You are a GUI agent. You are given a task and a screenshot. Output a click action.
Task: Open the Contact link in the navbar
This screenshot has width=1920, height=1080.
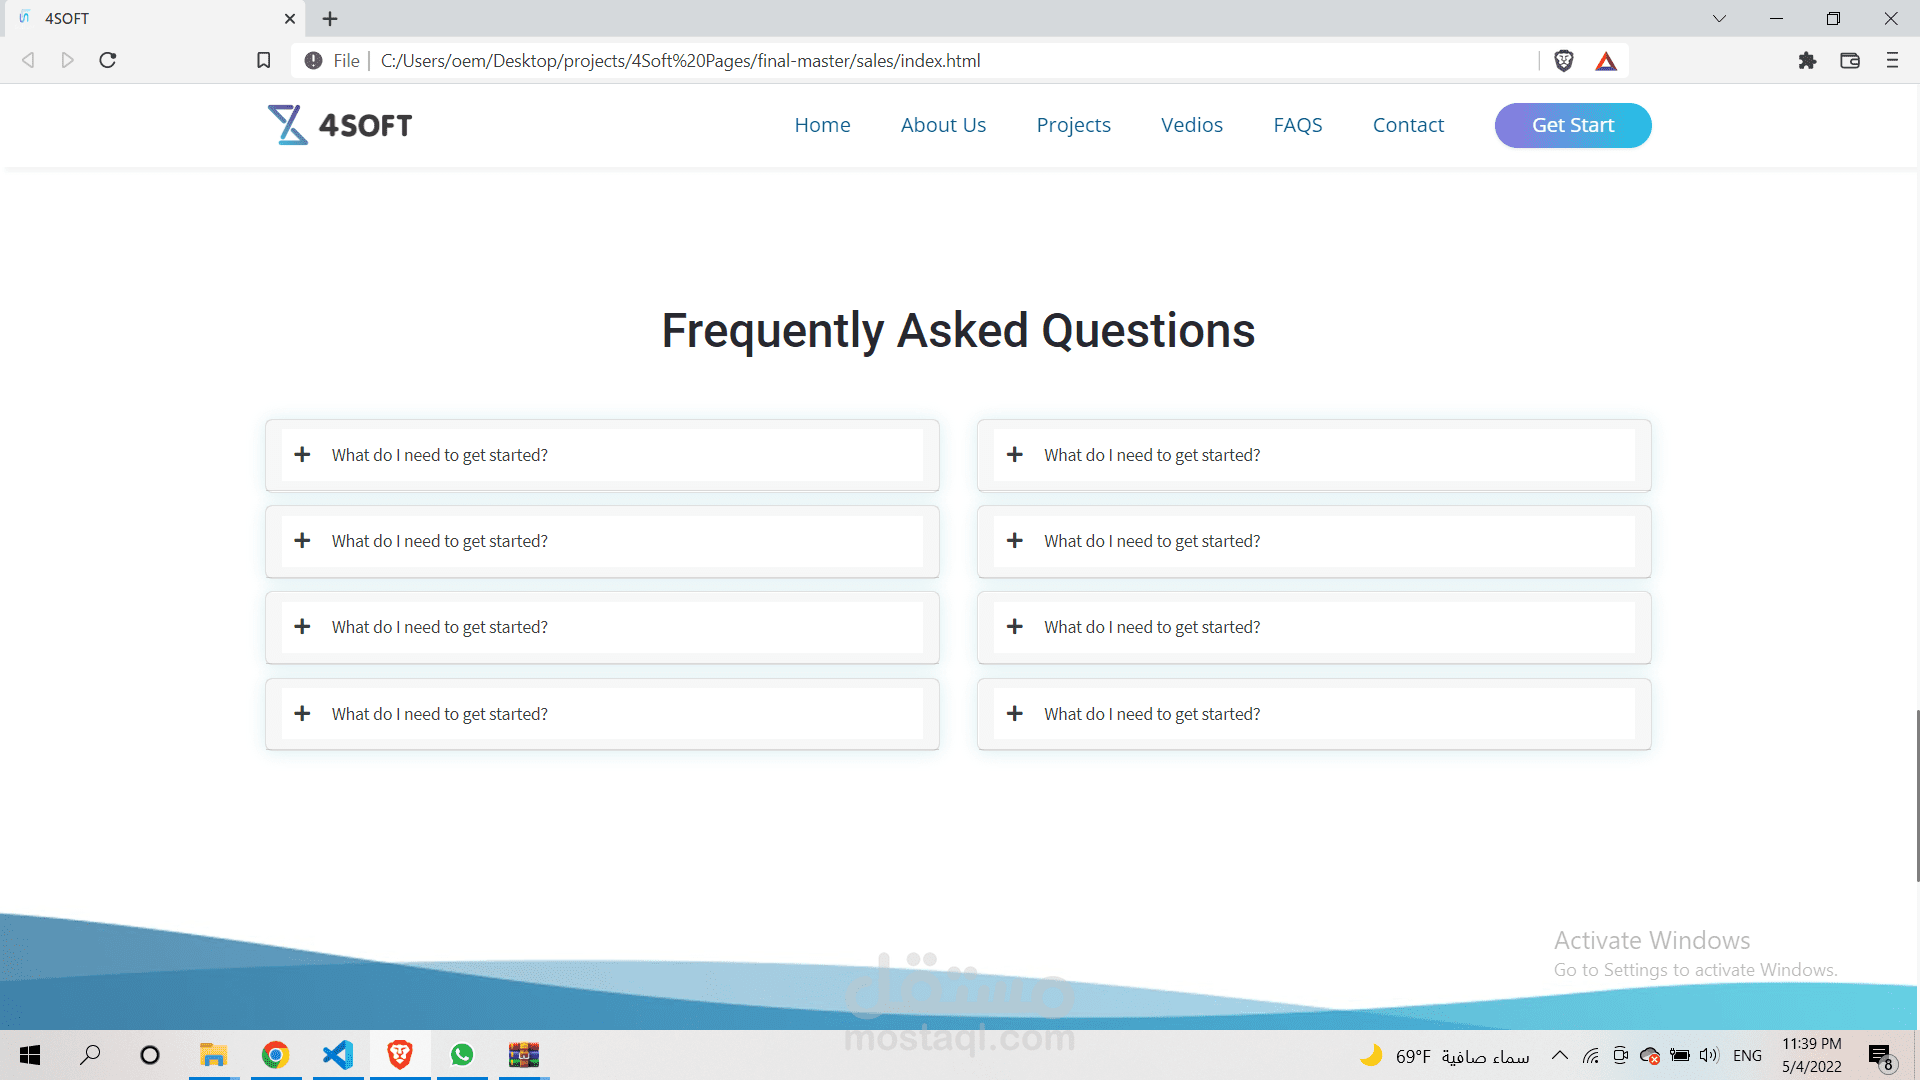[x=1408, y=125]
